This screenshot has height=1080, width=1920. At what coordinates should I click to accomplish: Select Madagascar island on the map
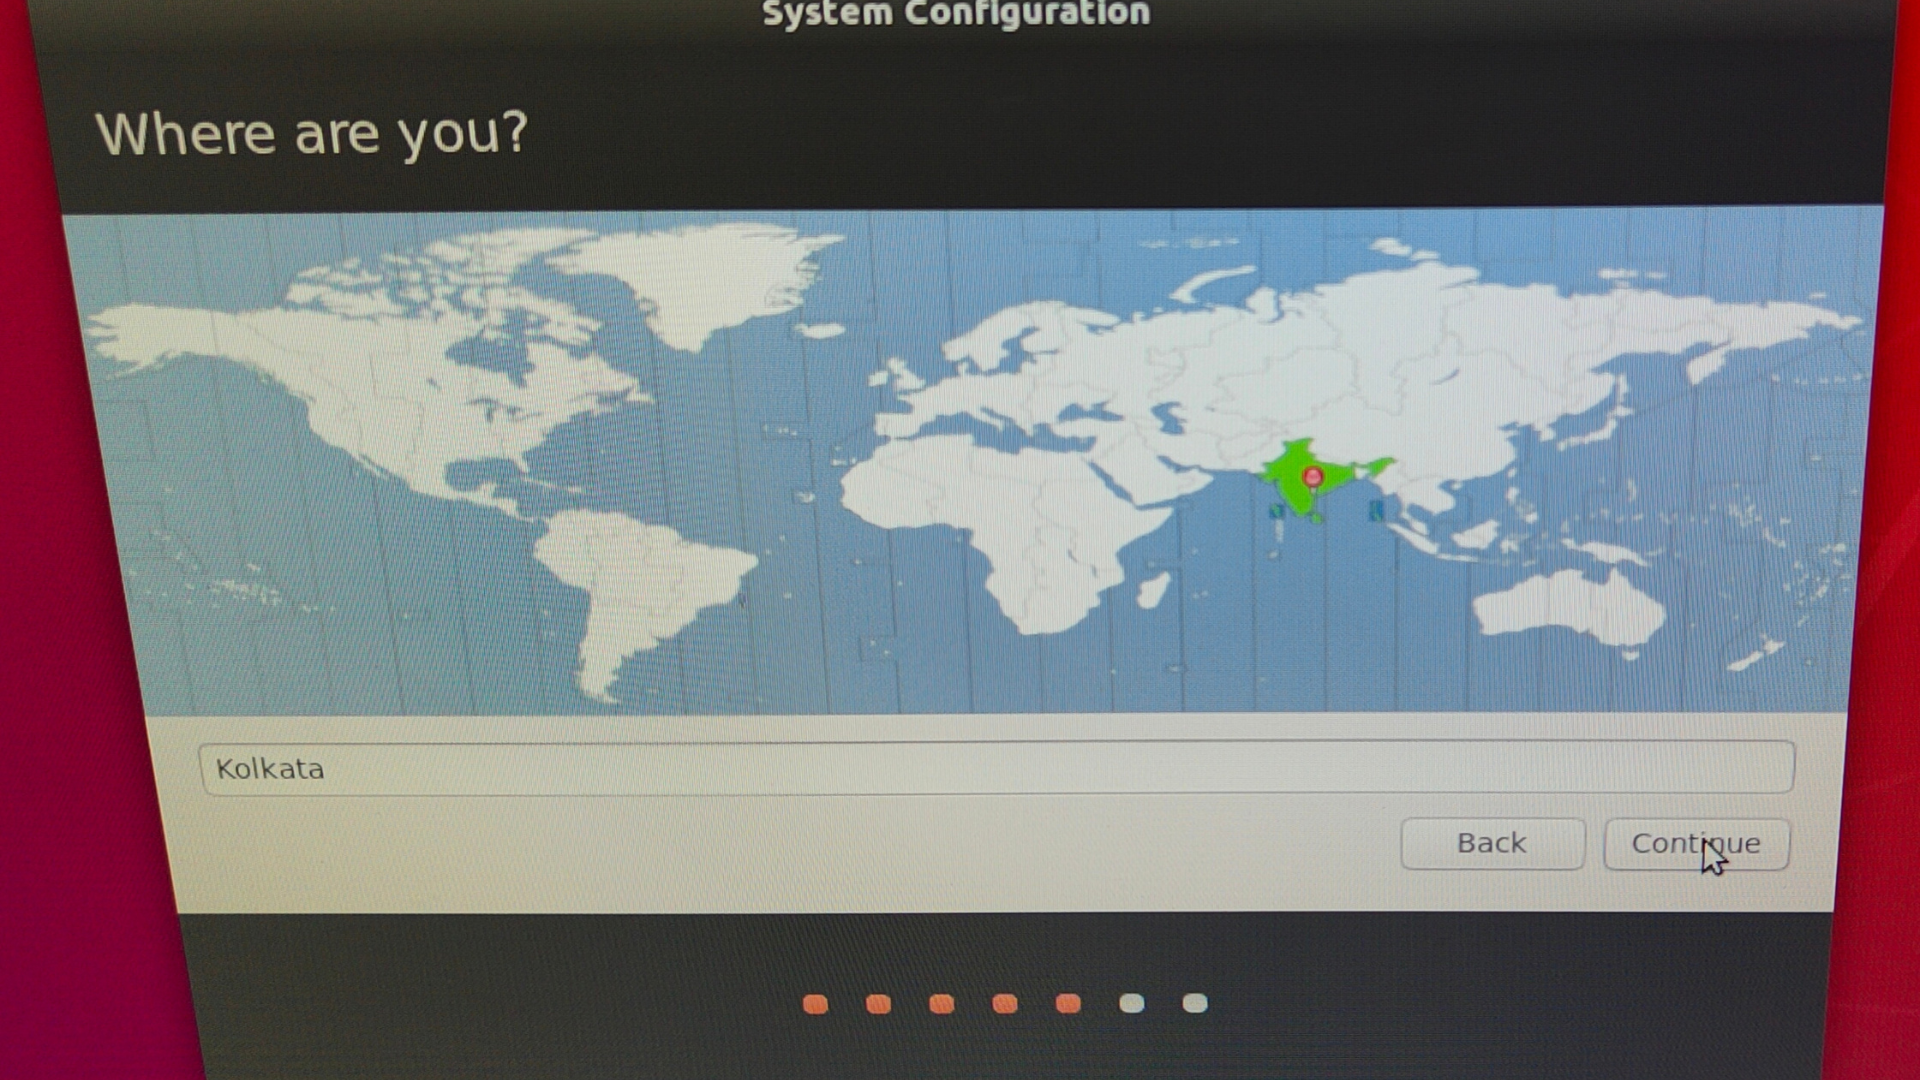tap(1153, 590)
